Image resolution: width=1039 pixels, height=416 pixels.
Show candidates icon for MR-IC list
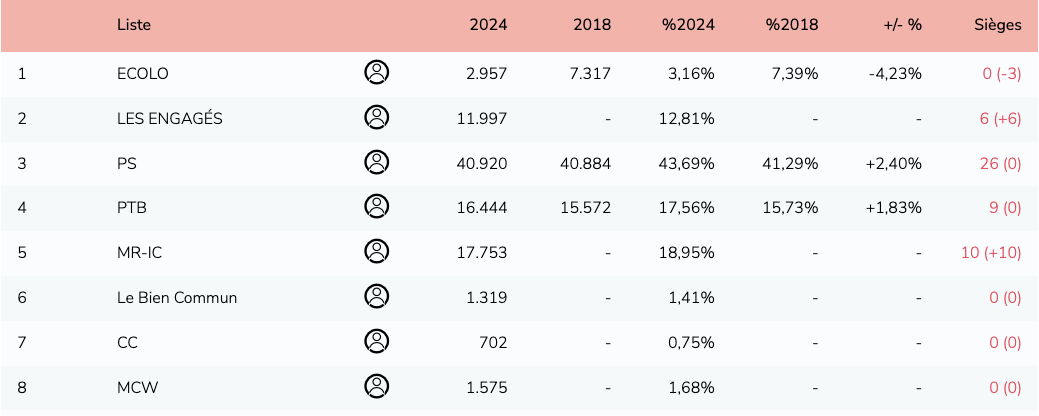click(376, 251)
